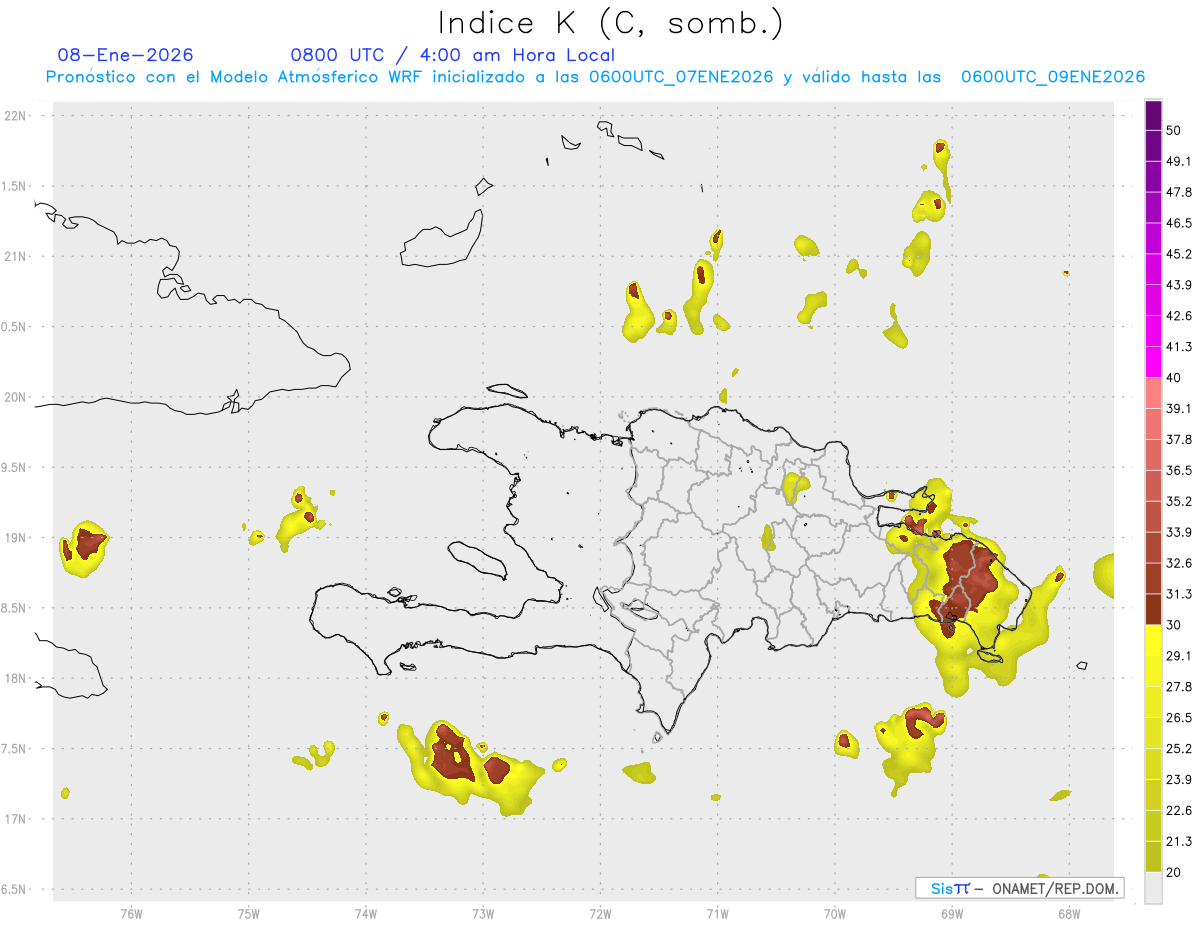Click the '72W' longitude label

pyautogui.click(x=600, y=913)
